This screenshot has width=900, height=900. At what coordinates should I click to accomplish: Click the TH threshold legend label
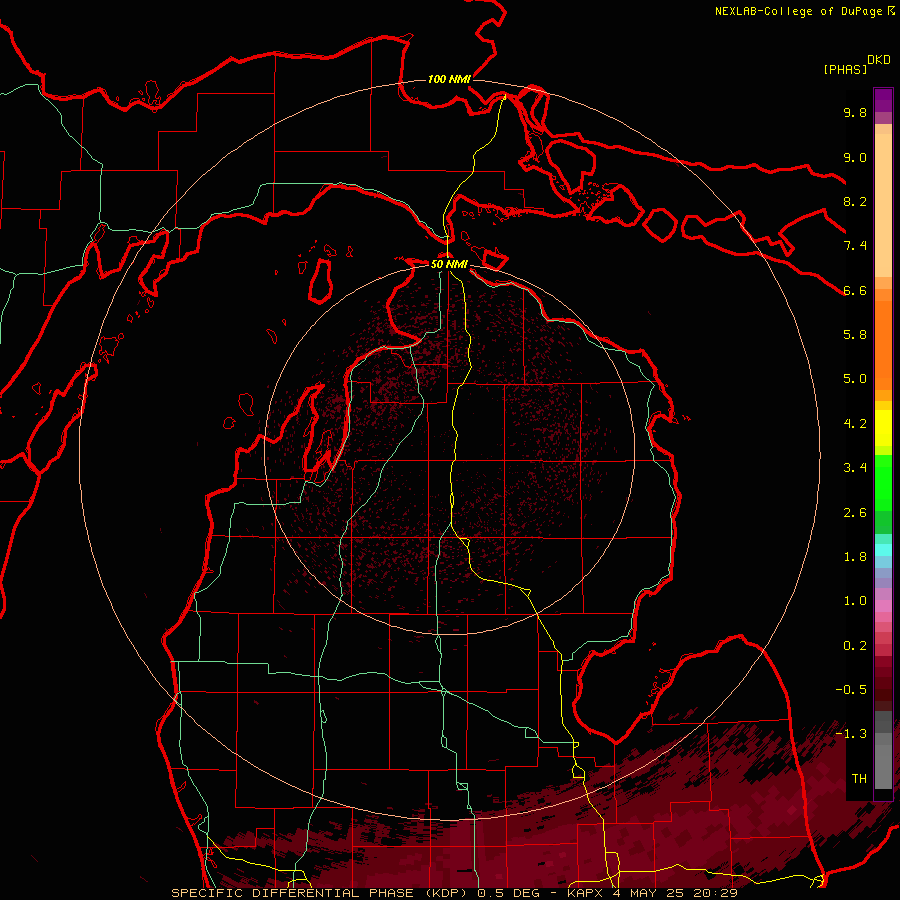859,779
